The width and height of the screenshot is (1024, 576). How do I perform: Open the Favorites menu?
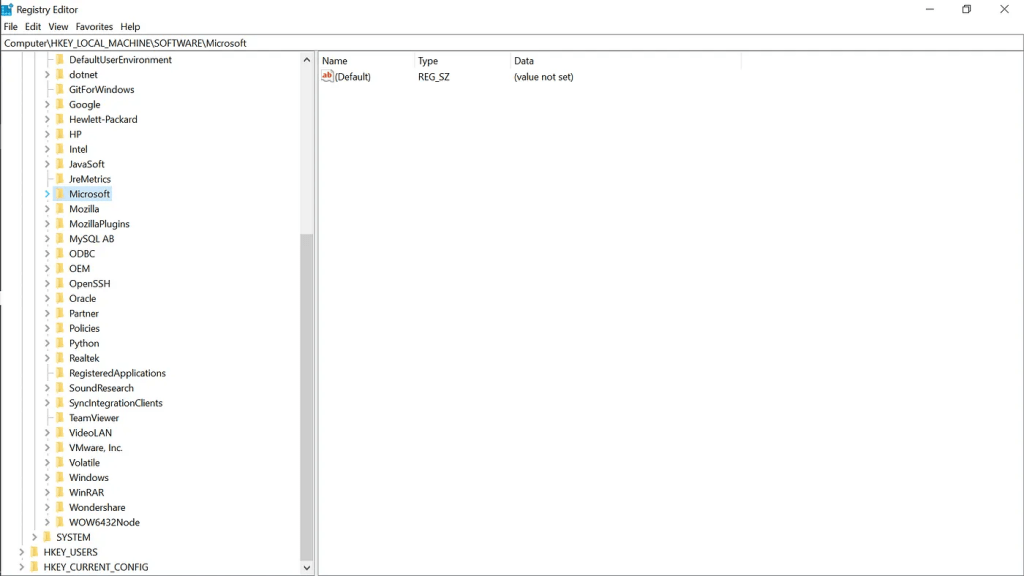click(94, 27)
